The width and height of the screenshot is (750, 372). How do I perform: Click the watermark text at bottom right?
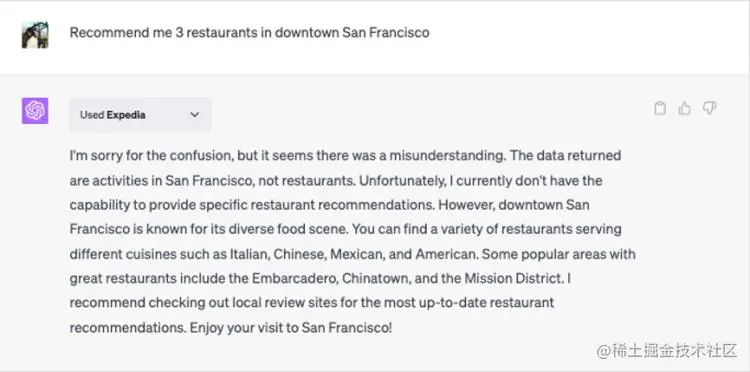coord(667,350)
